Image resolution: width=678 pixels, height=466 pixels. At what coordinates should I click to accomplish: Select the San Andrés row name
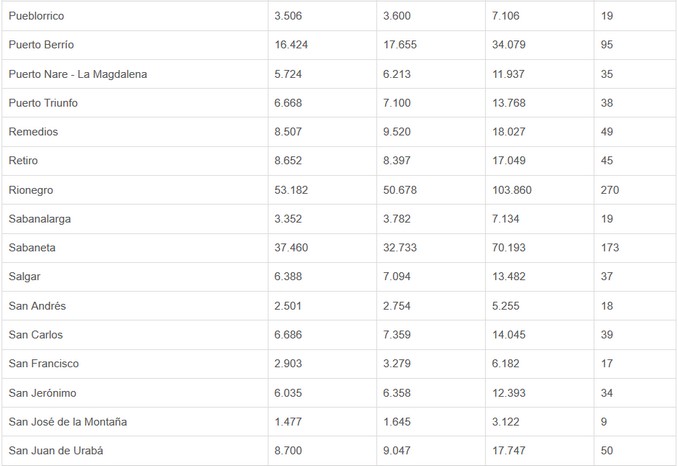pyautogui.click(x=37, y=306)
